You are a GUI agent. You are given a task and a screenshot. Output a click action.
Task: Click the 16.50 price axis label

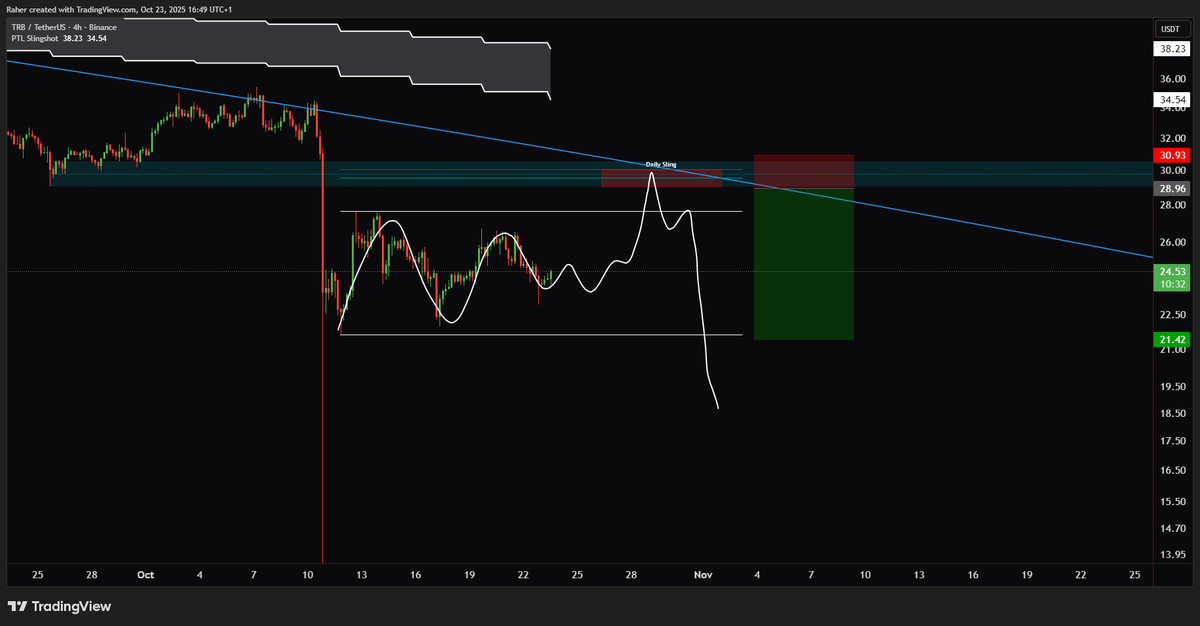pyautogui.click(x=1172, y=470)
